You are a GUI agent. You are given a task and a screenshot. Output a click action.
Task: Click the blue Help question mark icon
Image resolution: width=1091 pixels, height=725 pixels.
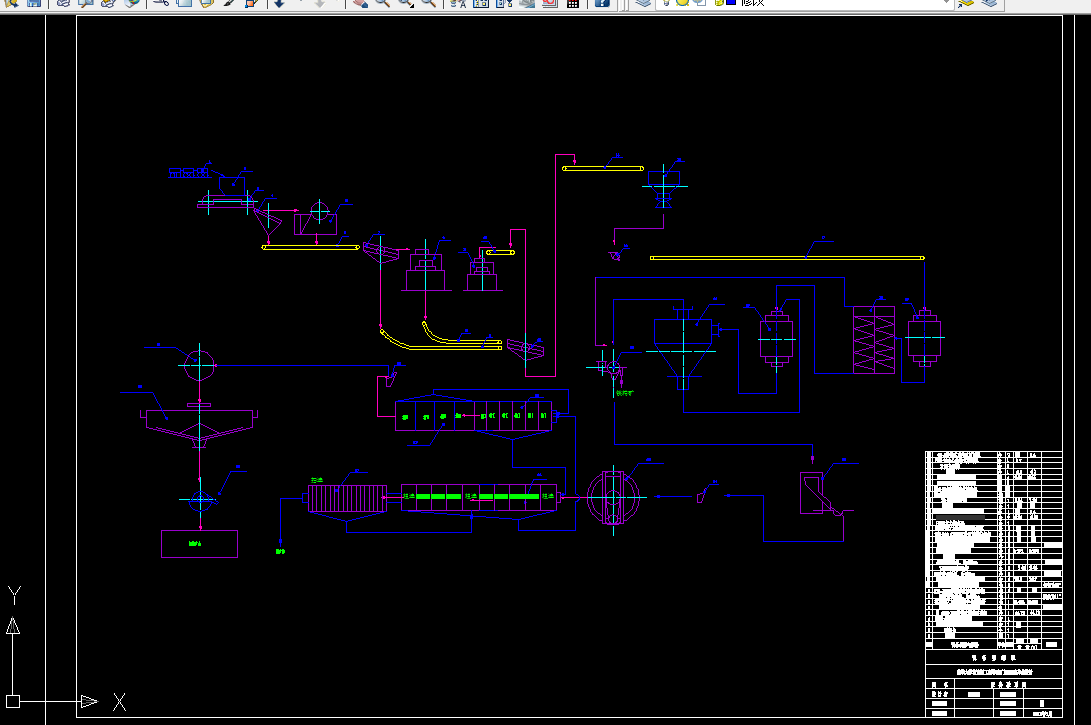click(603, 3)
